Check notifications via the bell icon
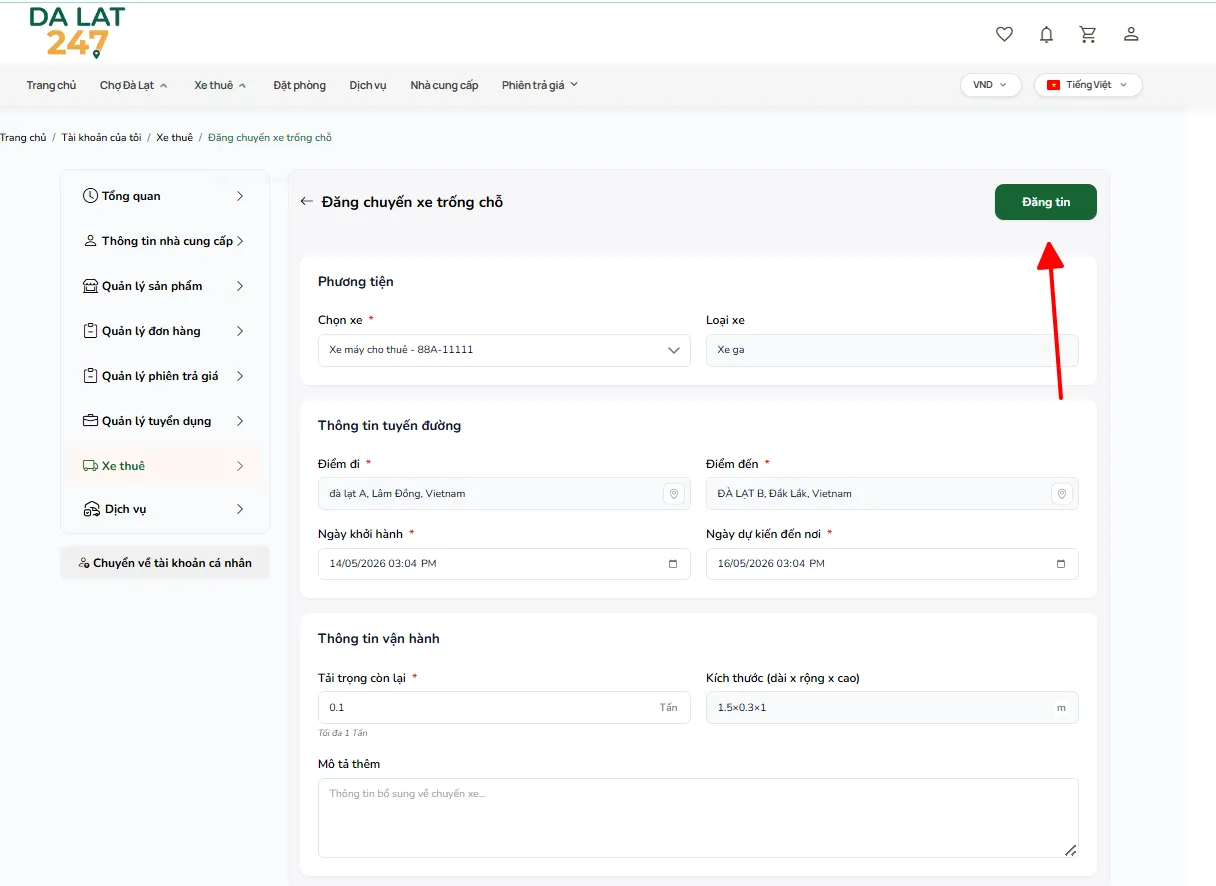 point(1046,34)
